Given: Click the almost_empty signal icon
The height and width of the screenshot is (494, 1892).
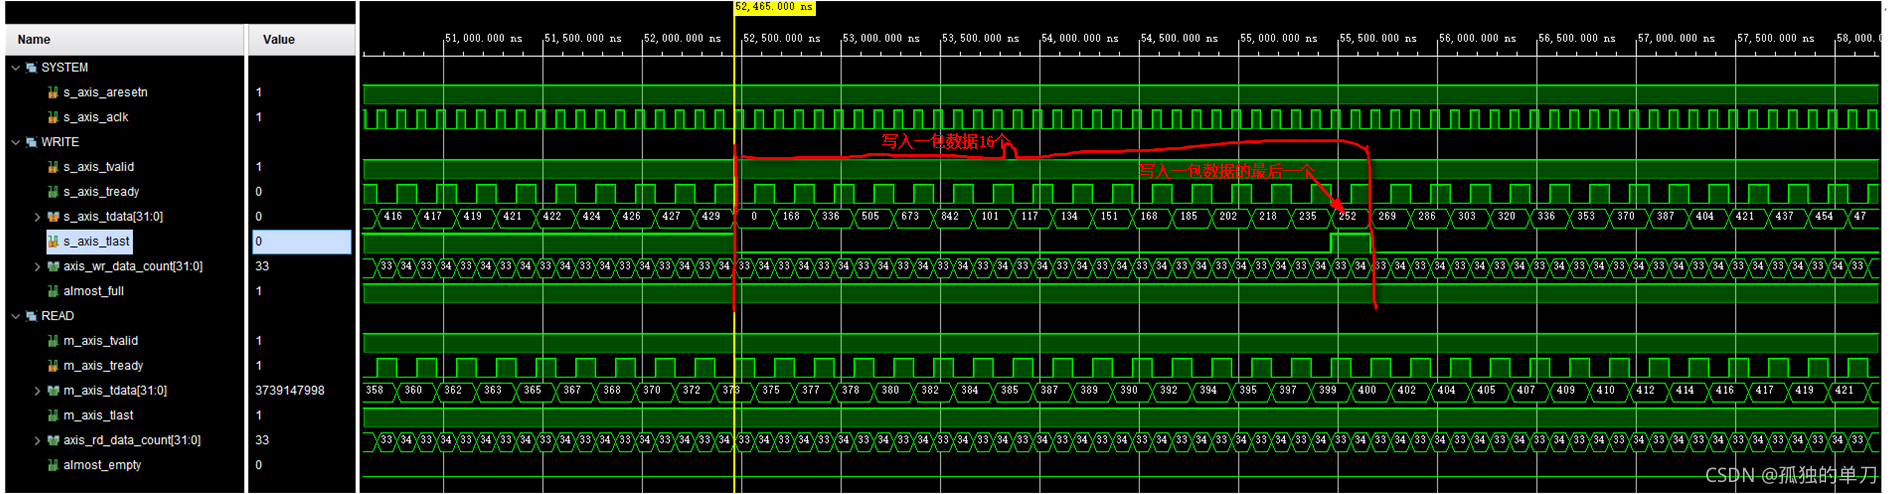Looking at the screenshot, I should [53, 465].
